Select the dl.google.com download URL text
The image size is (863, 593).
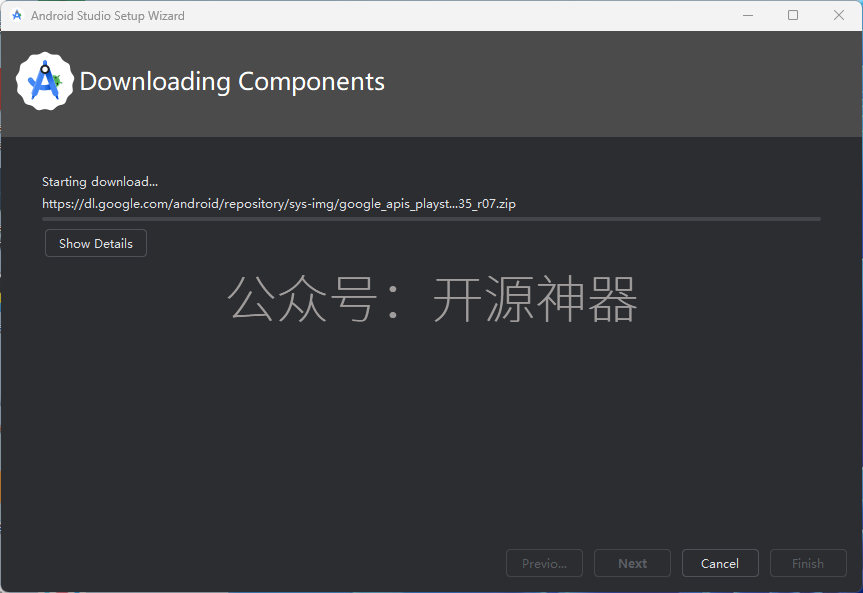[279, 204]
